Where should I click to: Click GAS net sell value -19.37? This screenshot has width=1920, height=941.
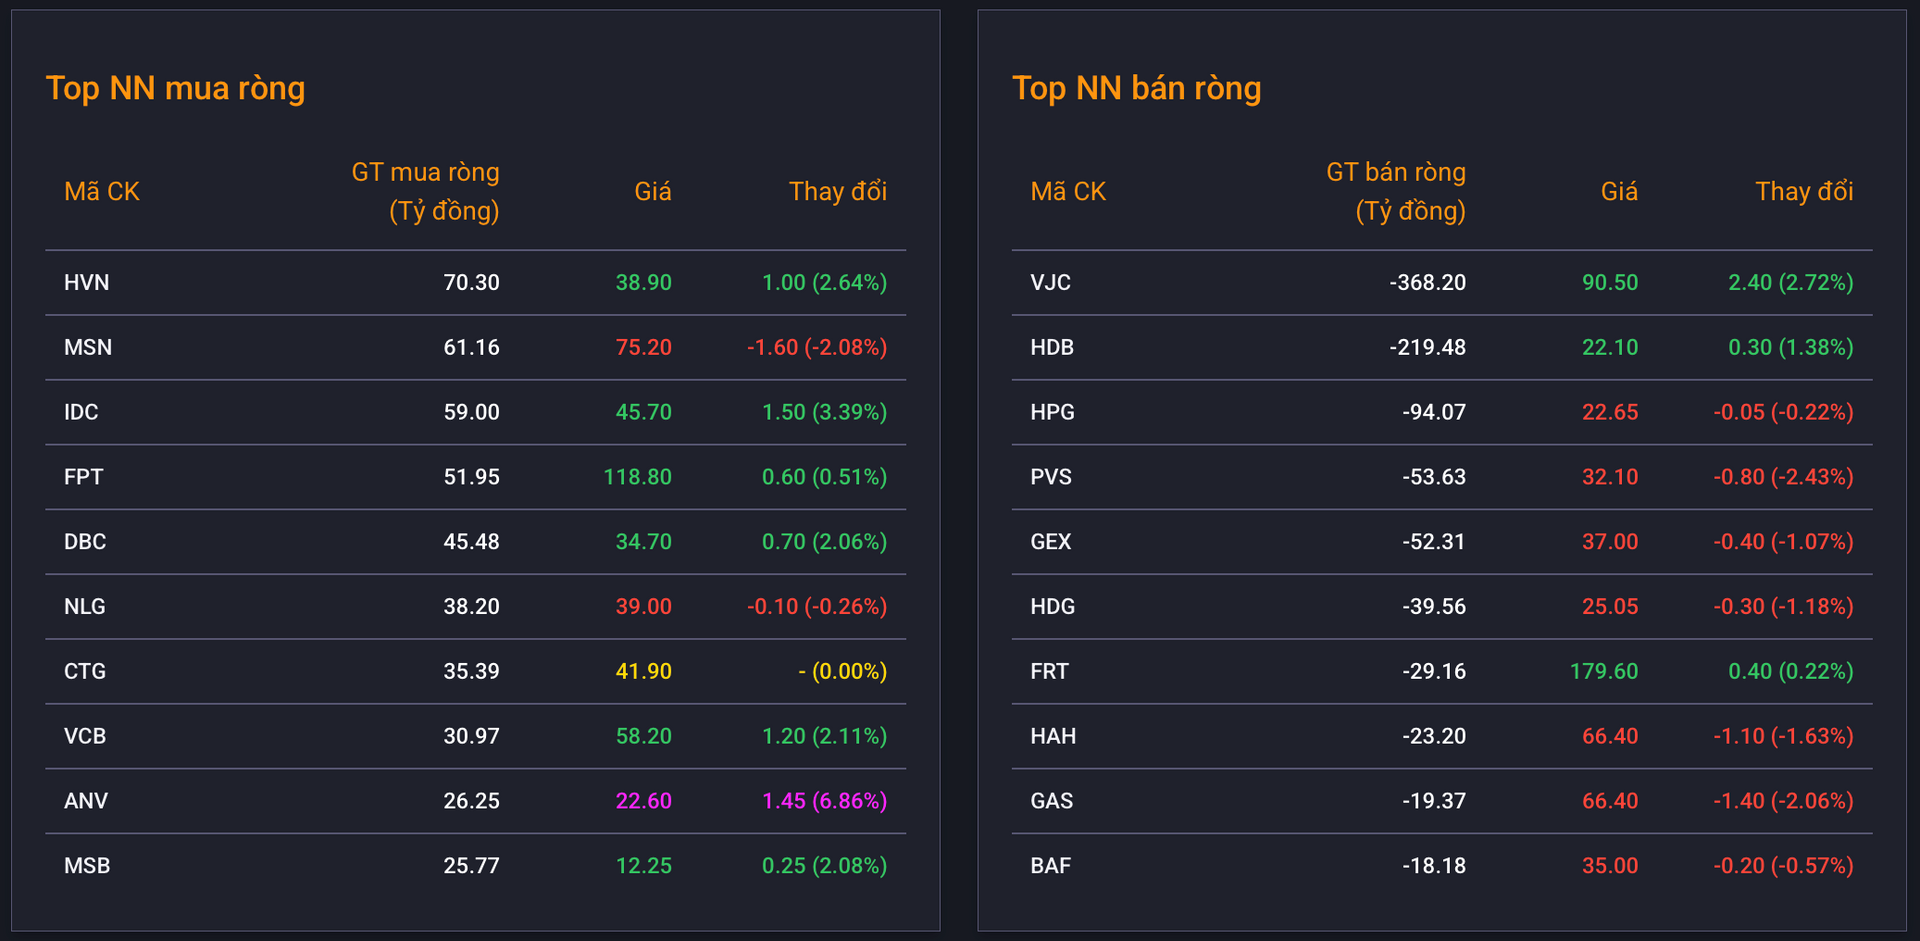pyautogui.click(x=1434, y=801)
